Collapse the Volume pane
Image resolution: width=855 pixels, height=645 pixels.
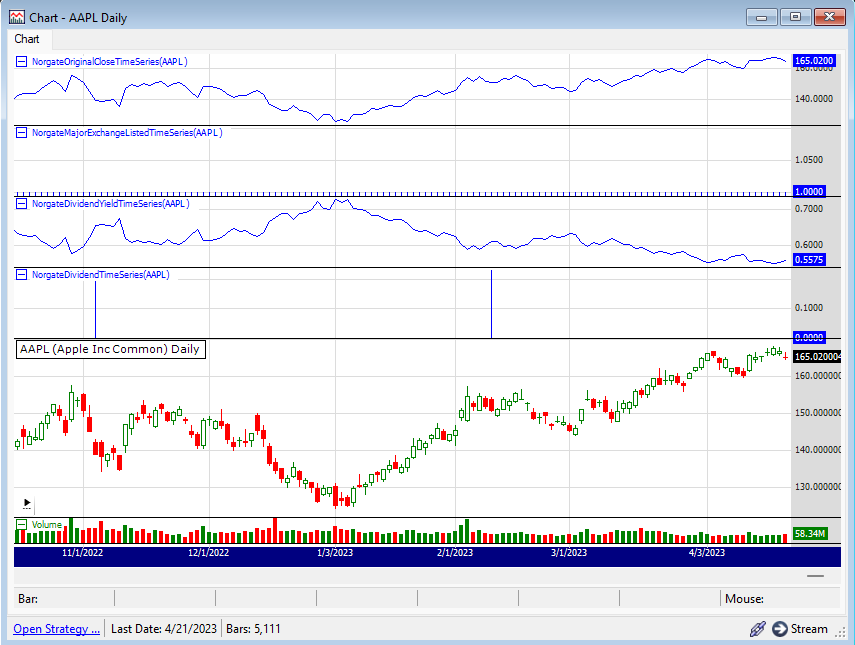tap(21, 525)
